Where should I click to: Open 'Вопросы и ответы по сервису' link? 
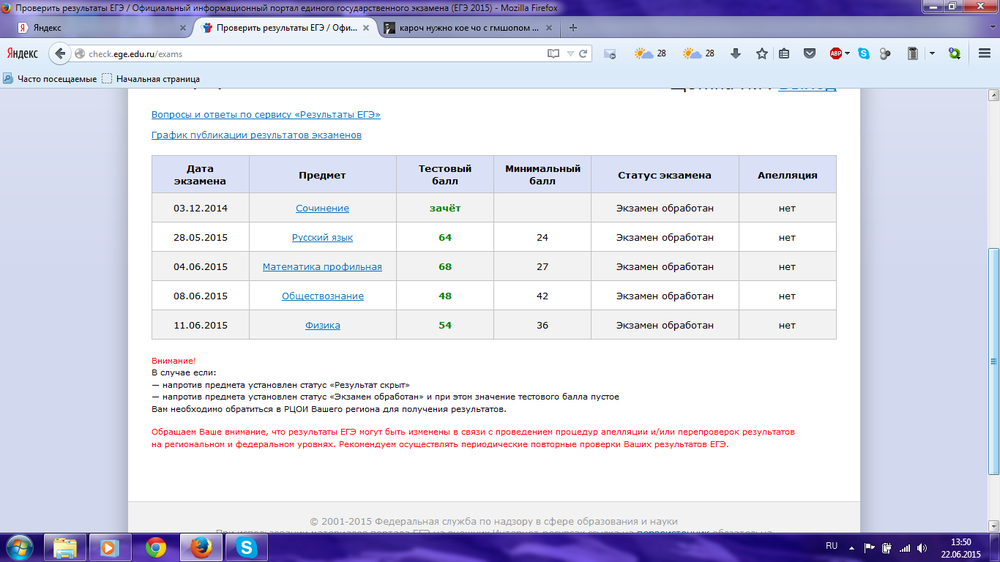tap(265, 115)
